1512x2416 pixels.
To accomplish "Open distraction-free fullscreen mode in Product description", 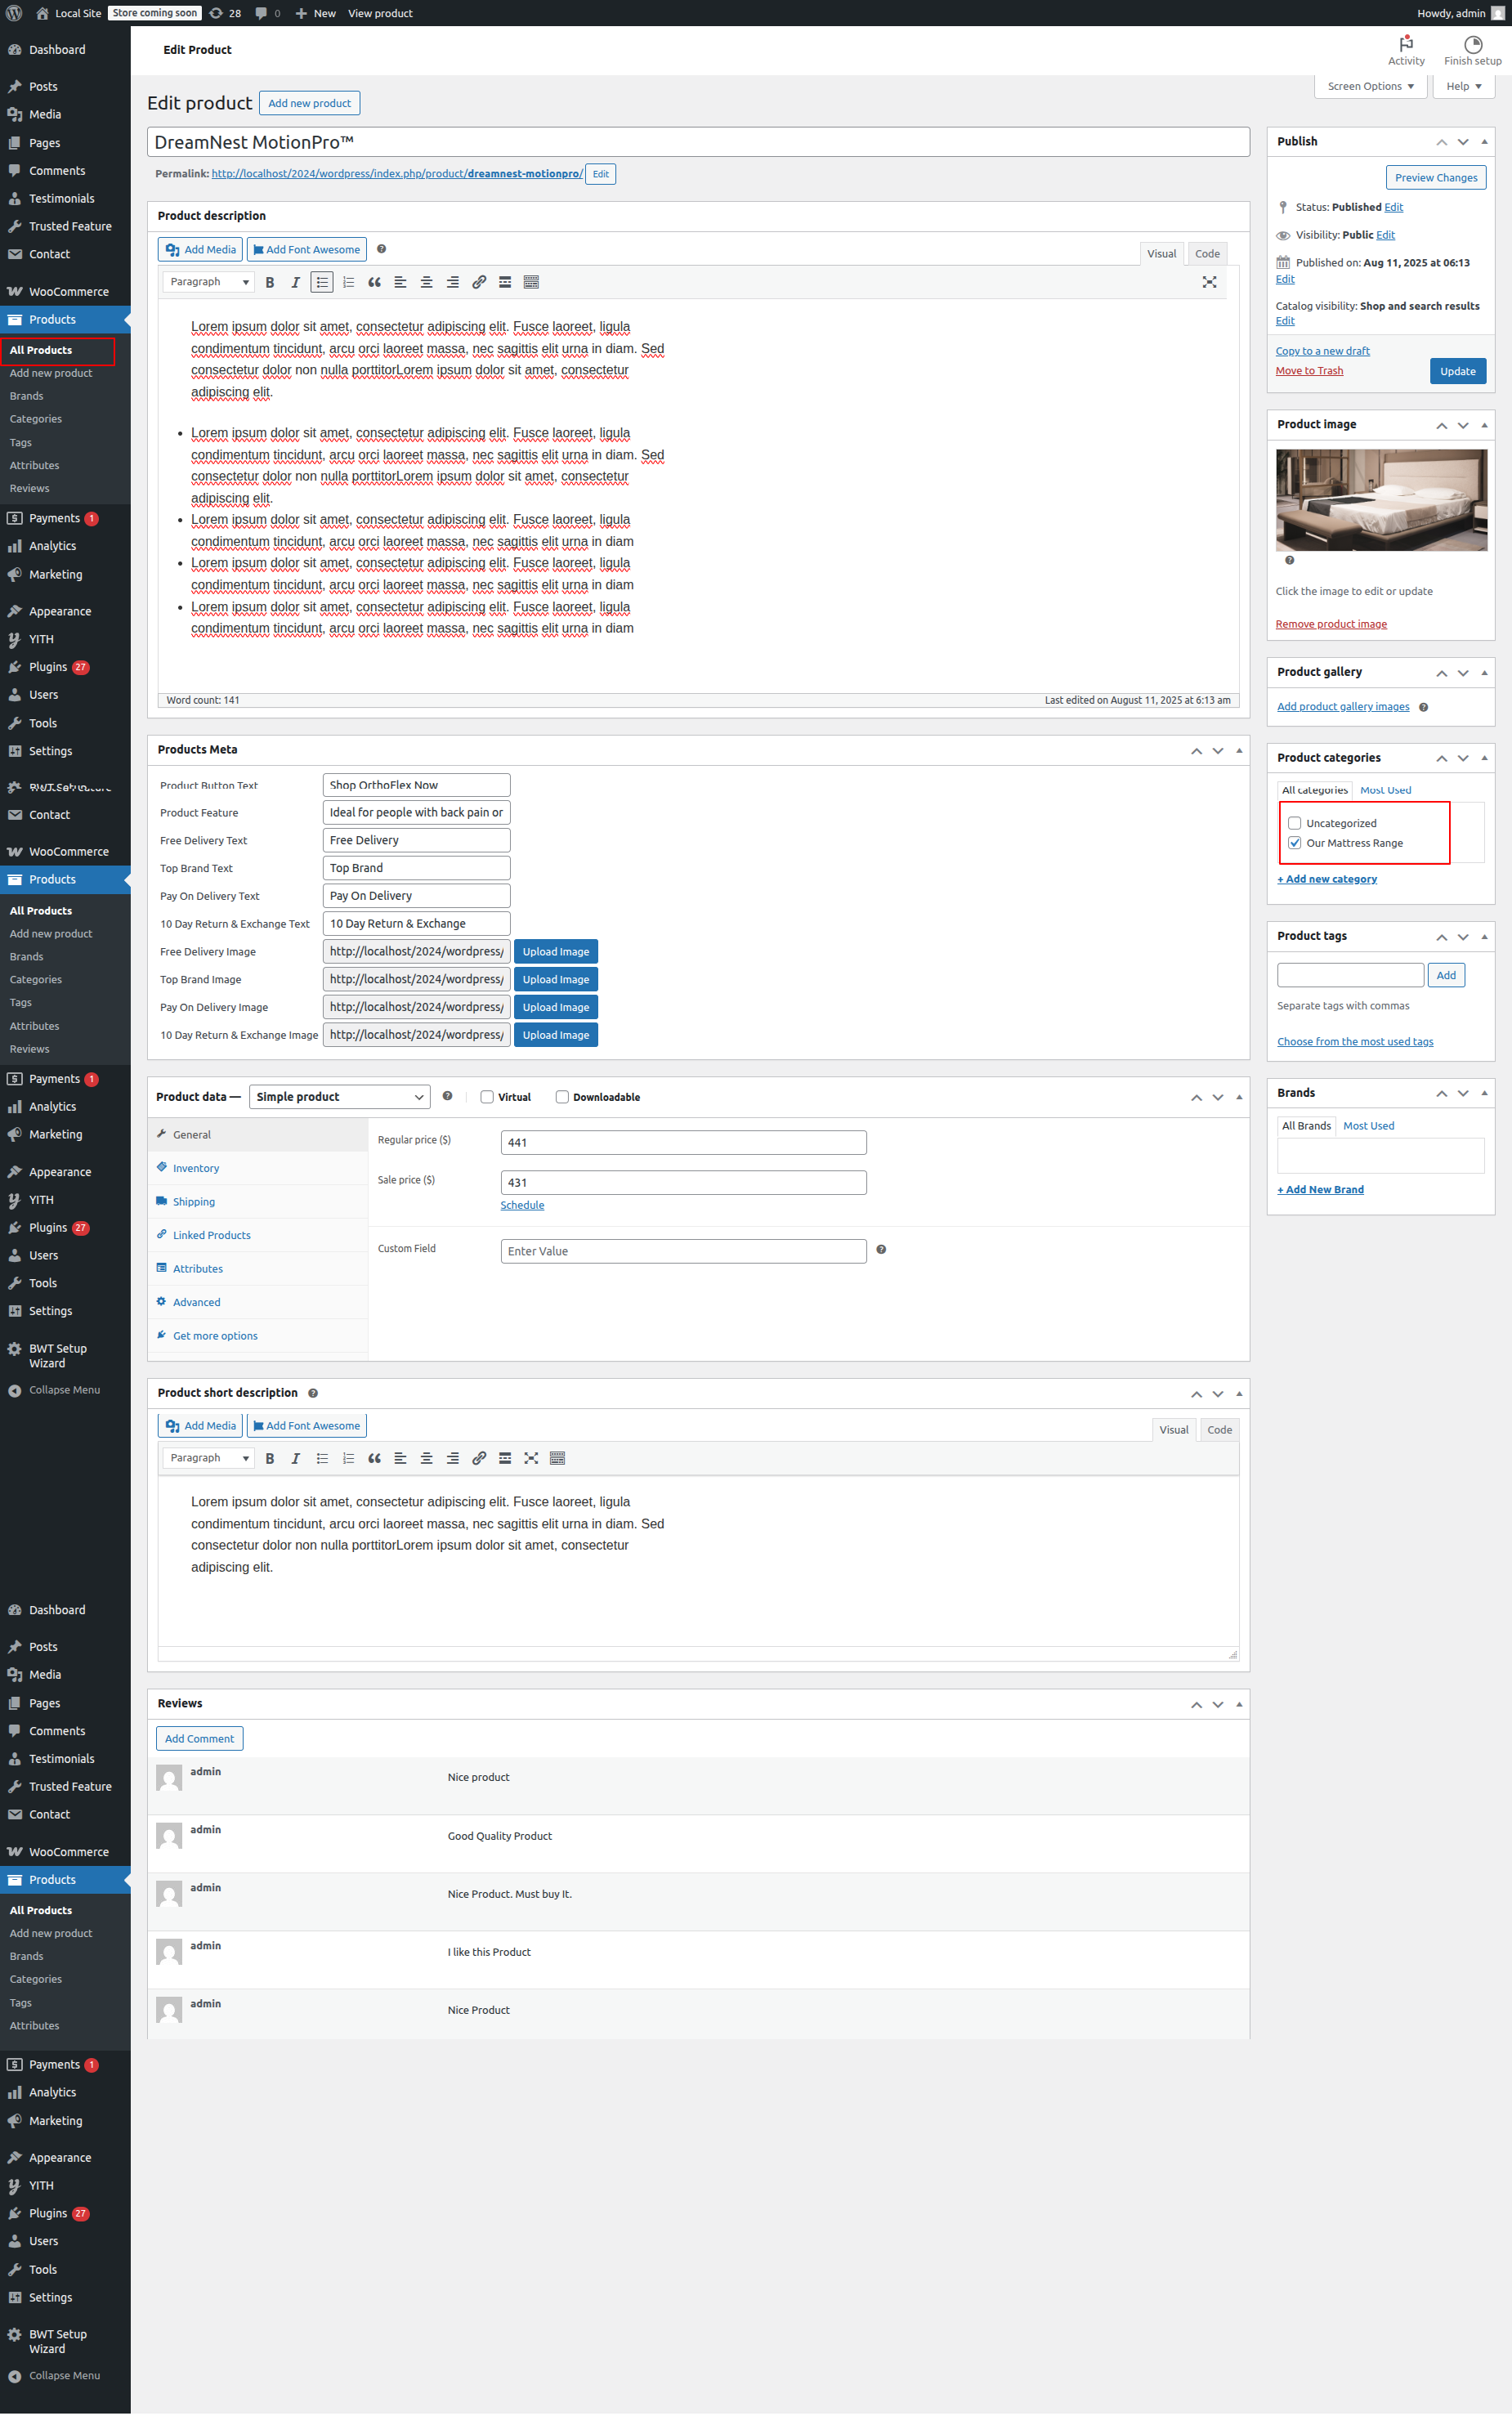I will [1209, 282].
